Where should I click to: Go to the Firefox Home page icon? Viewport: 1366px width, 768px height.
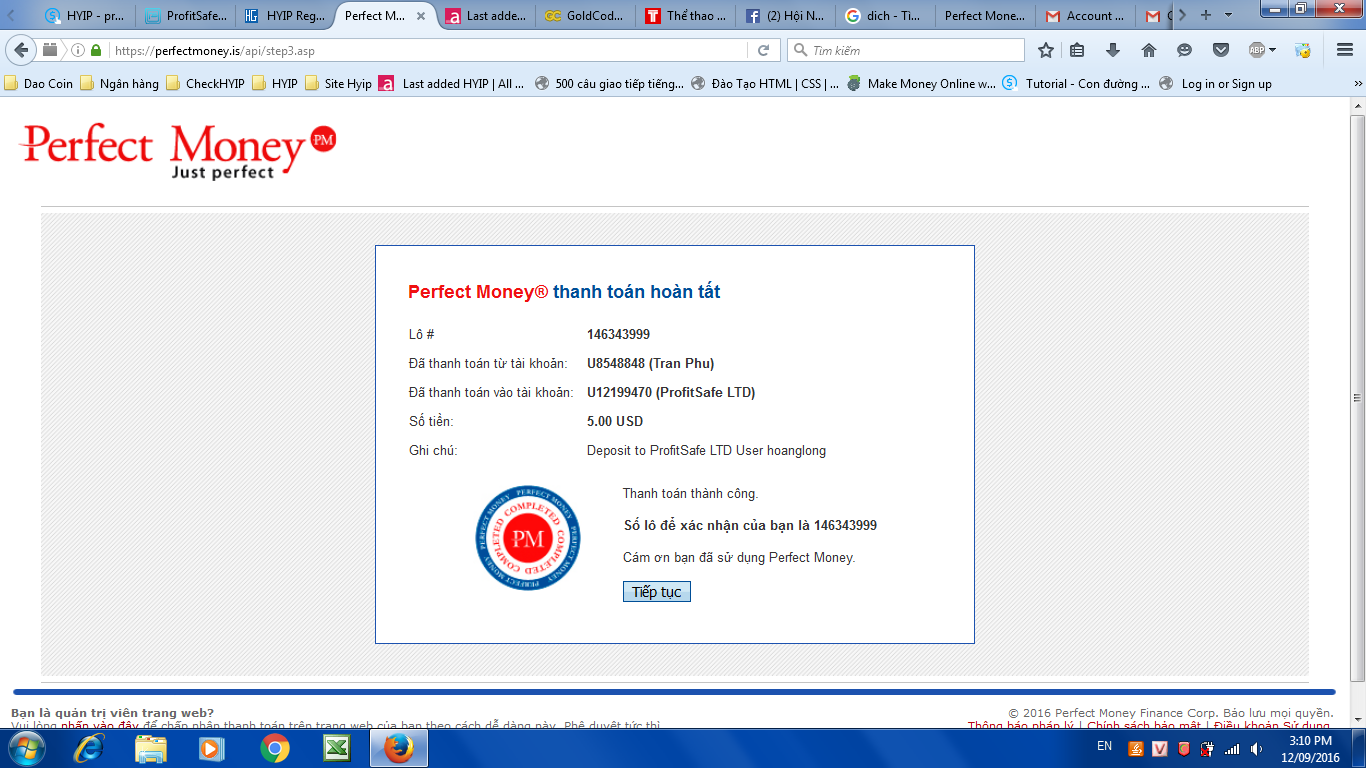click(x=1149, y=50)
